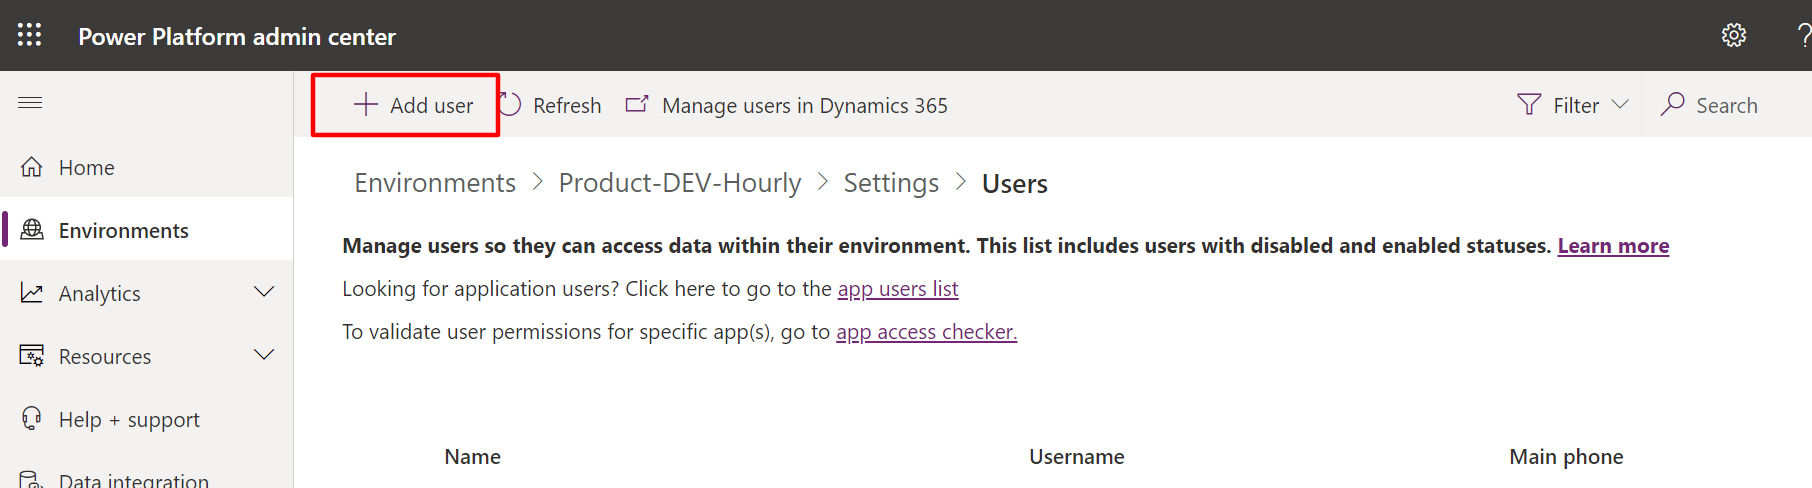Viewport: 1812px width, 488px height.
Task: Expand the Analytics section chevron
Action: [x=264, y=292]
